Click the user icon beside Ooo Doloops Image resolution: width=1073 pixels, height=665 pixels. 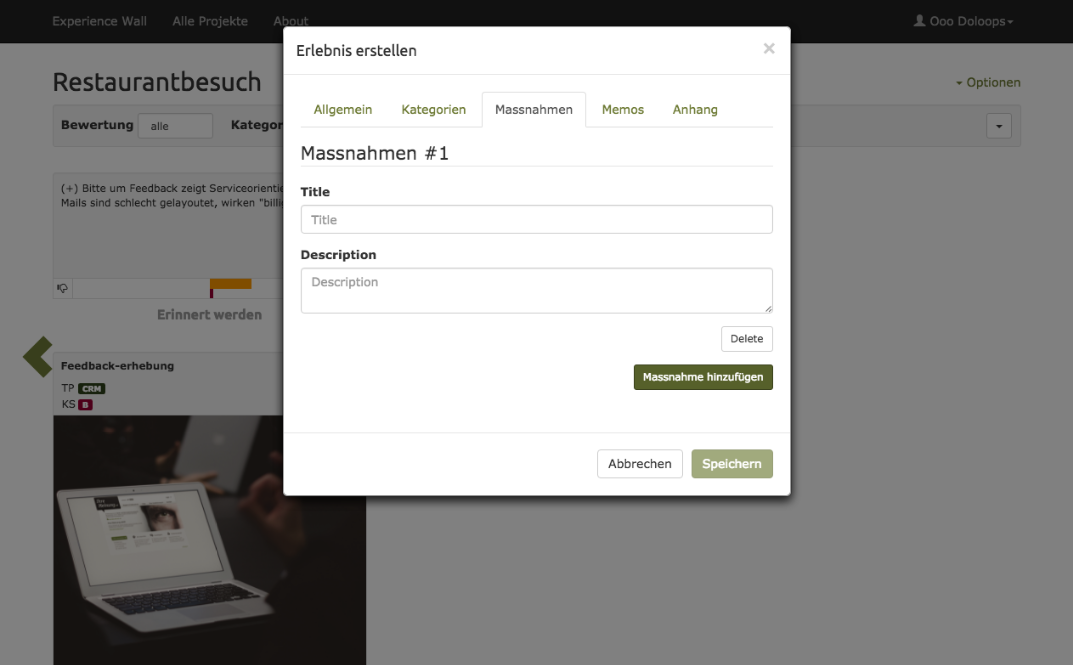coord(919,21)
